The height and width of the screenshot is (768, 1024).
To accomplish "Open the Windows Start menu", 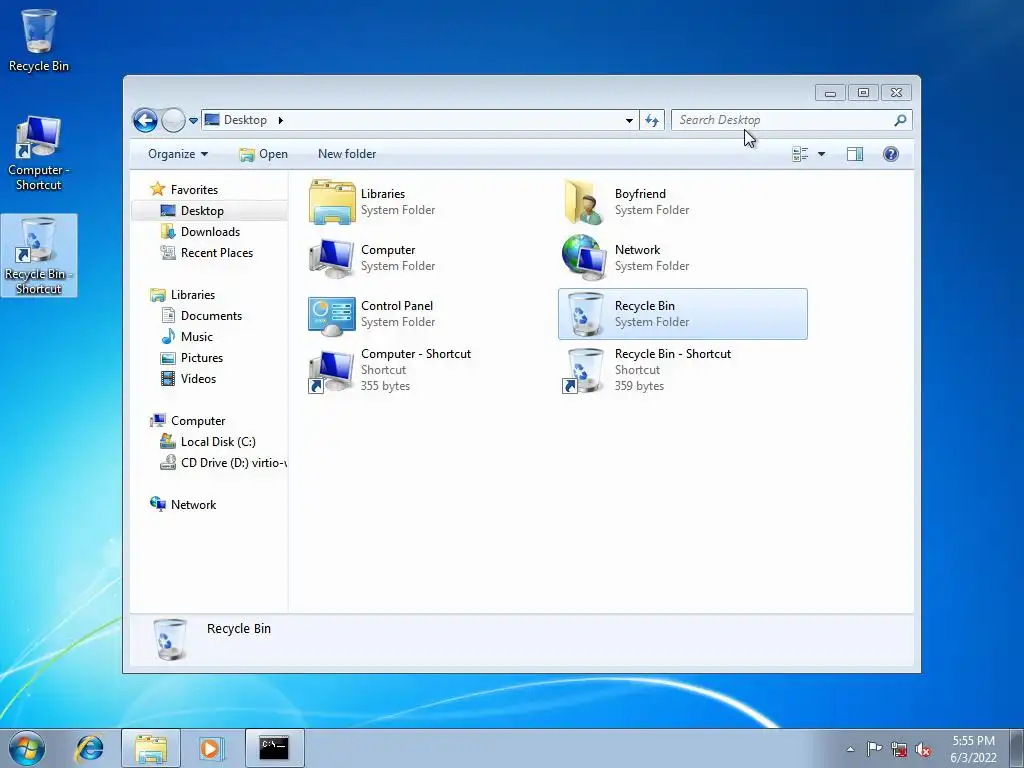I will coord(27,748).
